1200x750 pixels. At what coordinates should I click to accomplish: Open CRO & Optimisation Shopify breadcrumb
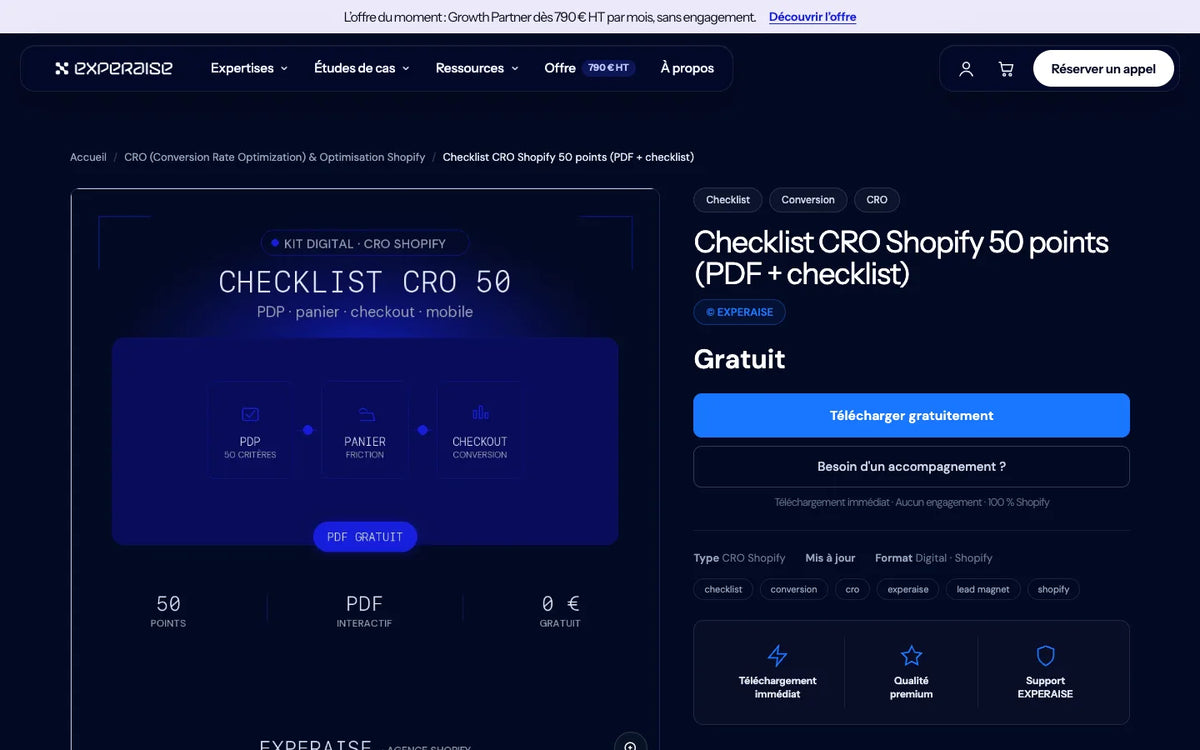click(x=274, y=157)
